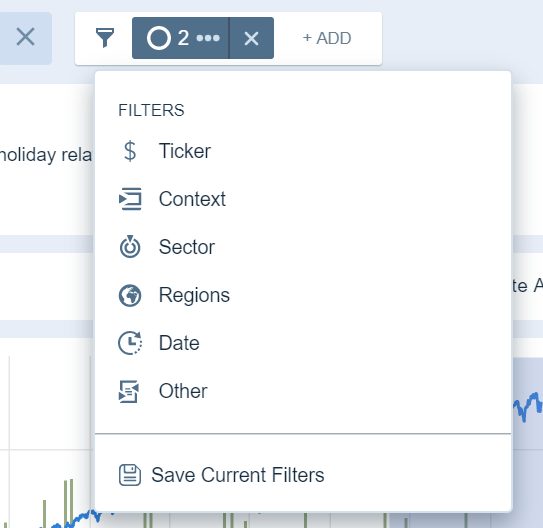Click the + ADD filter button
The width and height of the screenshot is (543, 528).
click(327, 38)
